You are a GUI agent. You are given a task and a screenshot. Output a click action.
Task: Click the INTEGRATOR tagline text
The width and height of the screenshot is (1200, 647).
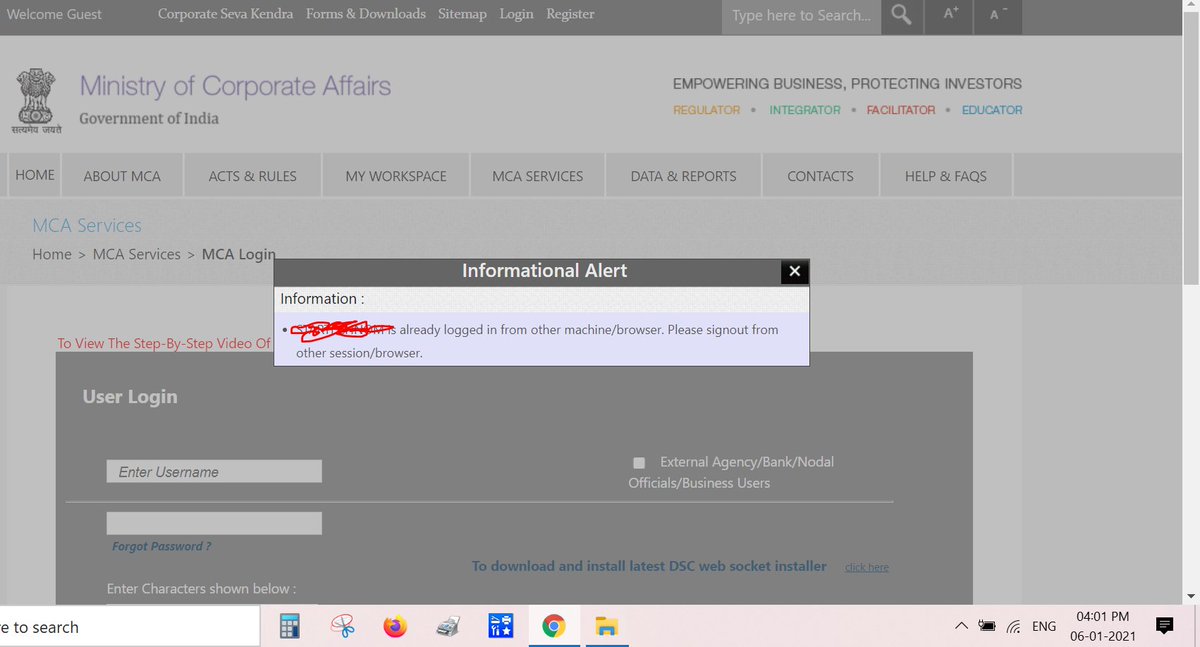click(805, 110)
